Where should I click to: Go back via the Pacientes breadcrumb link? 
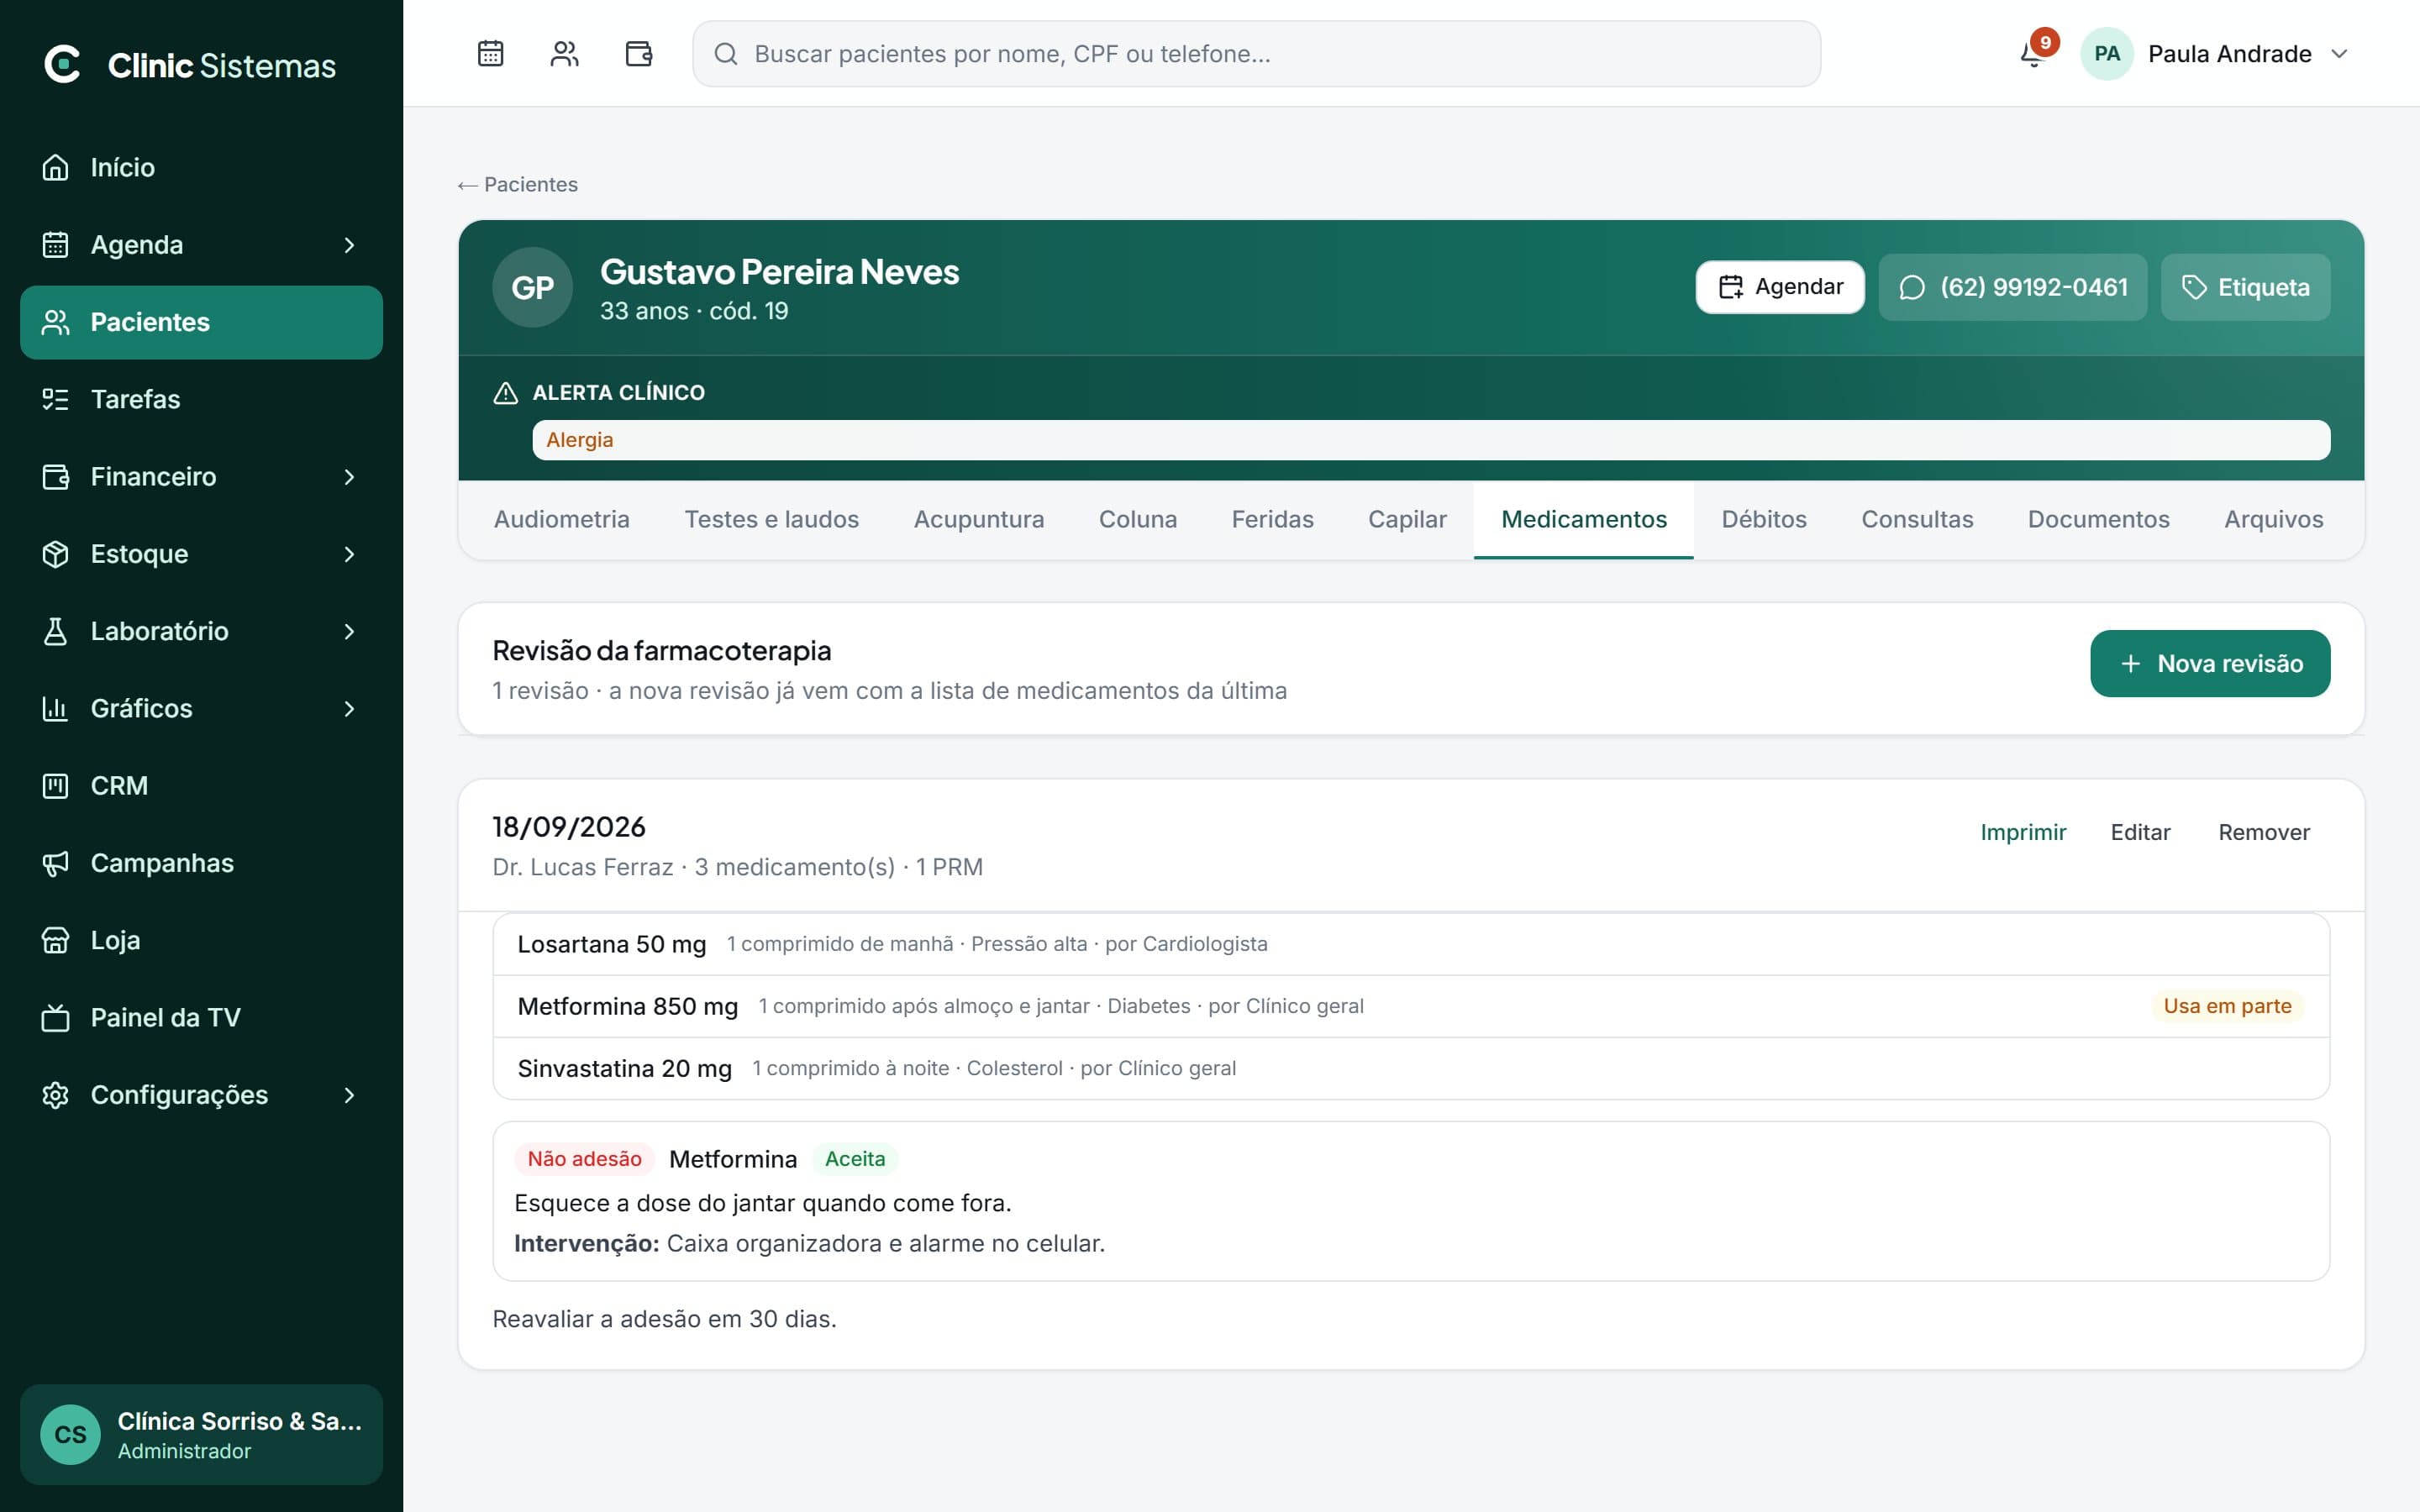(x=517, y=184)
